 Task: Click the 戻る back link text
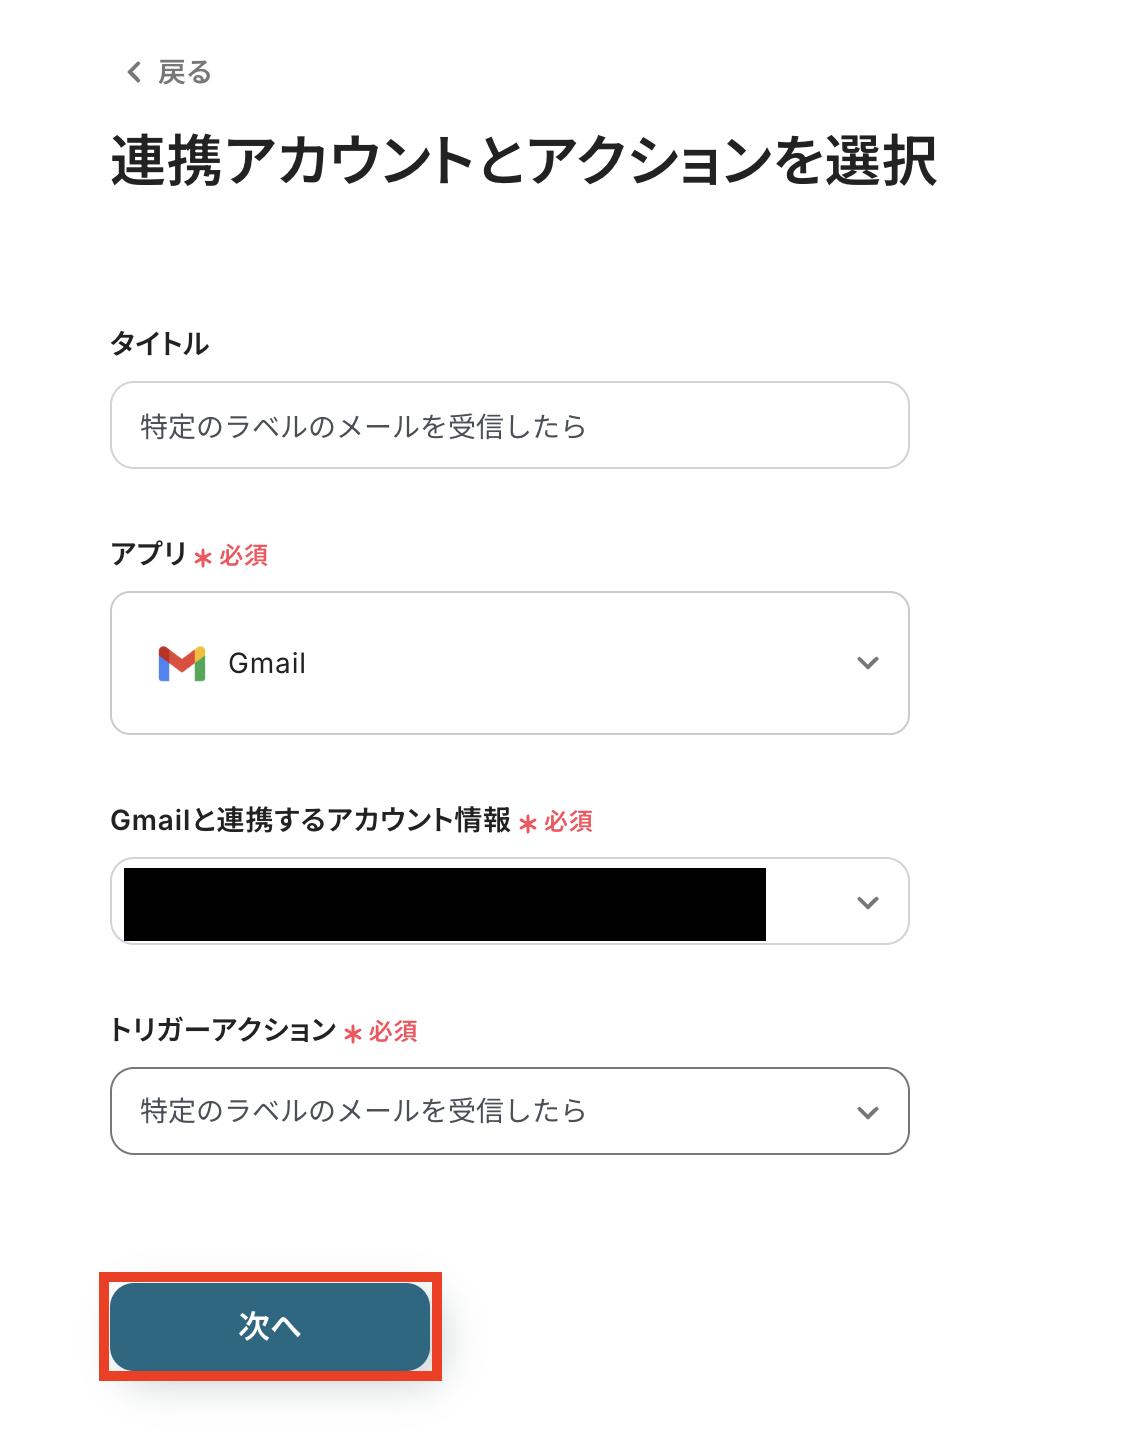click(185, 72)
